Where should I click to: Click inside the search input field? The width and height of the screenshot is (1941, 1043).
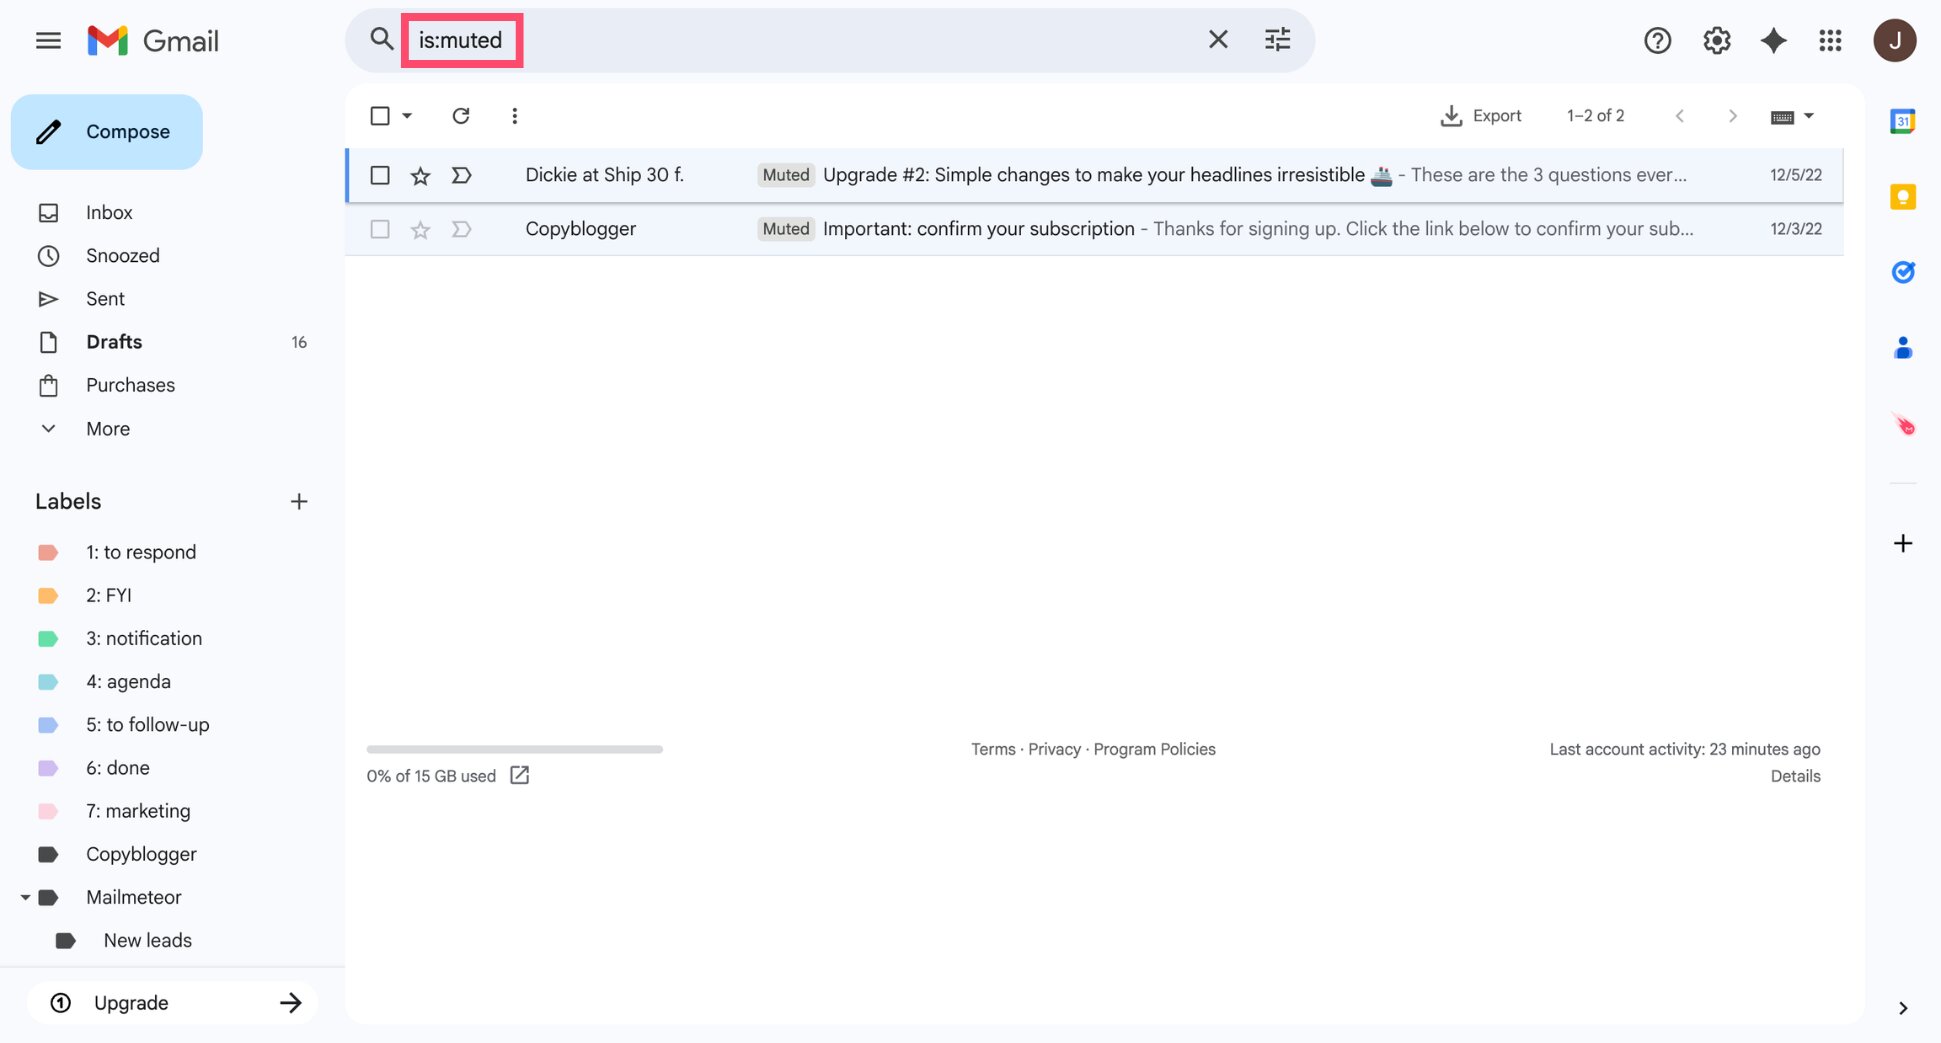click(x=700, y=40)
